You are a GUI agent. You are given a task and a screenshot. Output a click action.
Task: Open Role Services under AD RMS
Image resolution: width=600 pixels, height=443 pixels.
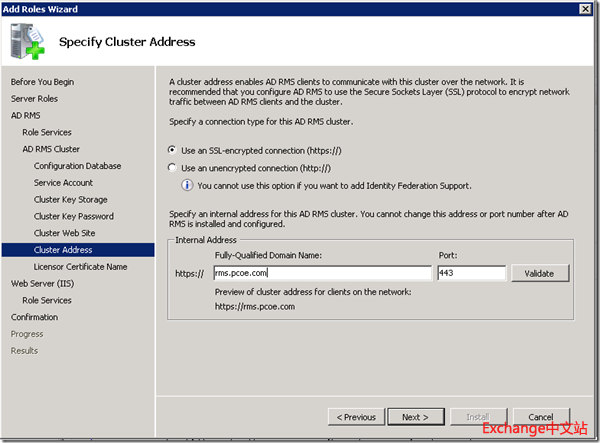point(47,132)
